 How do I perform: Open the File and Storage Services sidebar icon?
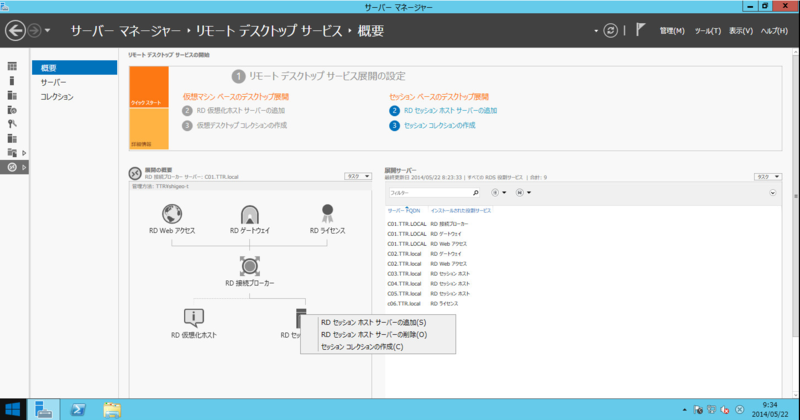pos(12,153)
